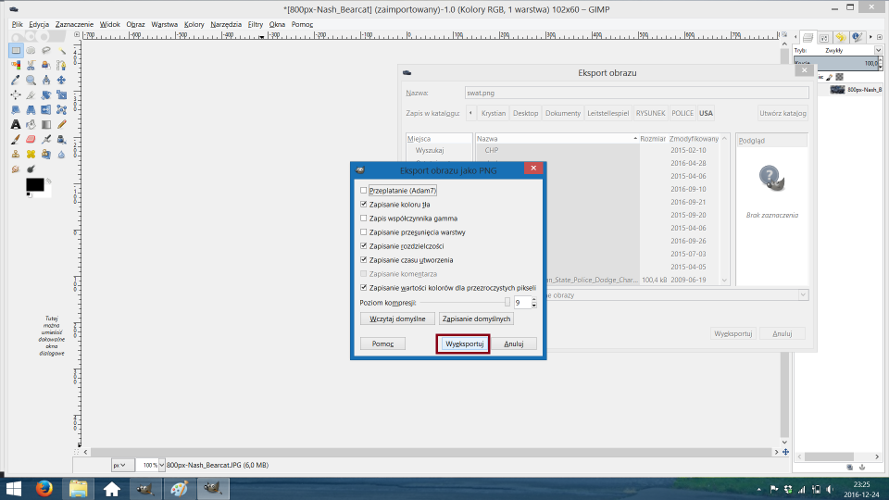889x500 pixels.
Task: Open the dock tab configuration menu button
Action: pos(879,37)
